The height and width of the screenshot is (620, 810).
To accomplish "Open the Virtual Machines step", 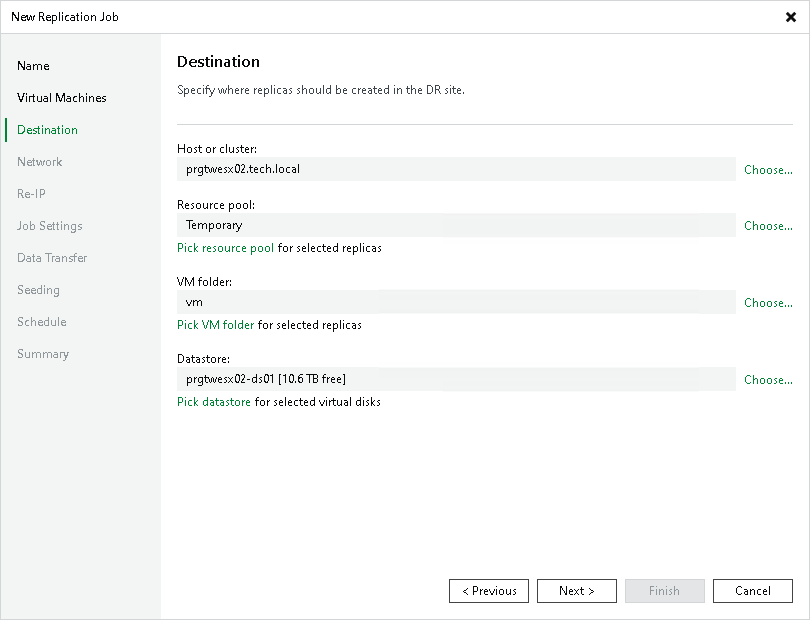I will 61,97.
